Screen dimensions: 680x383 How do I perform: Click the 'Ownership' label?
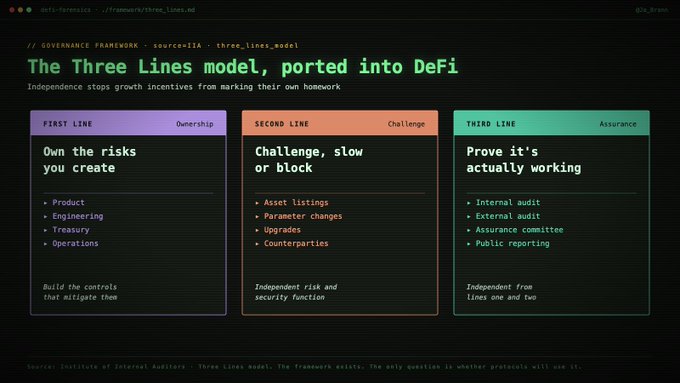(x=195, y=124)
